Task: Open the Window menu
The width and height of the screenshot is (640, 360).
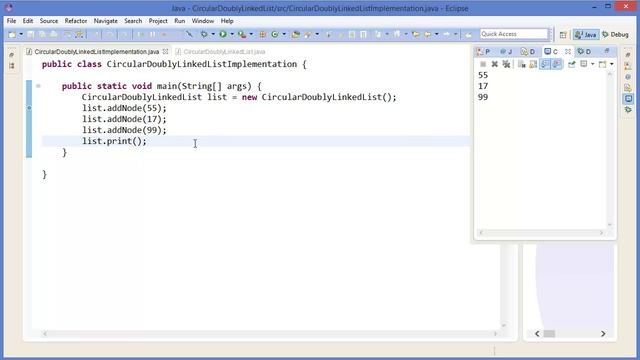Action: (203, 21)
